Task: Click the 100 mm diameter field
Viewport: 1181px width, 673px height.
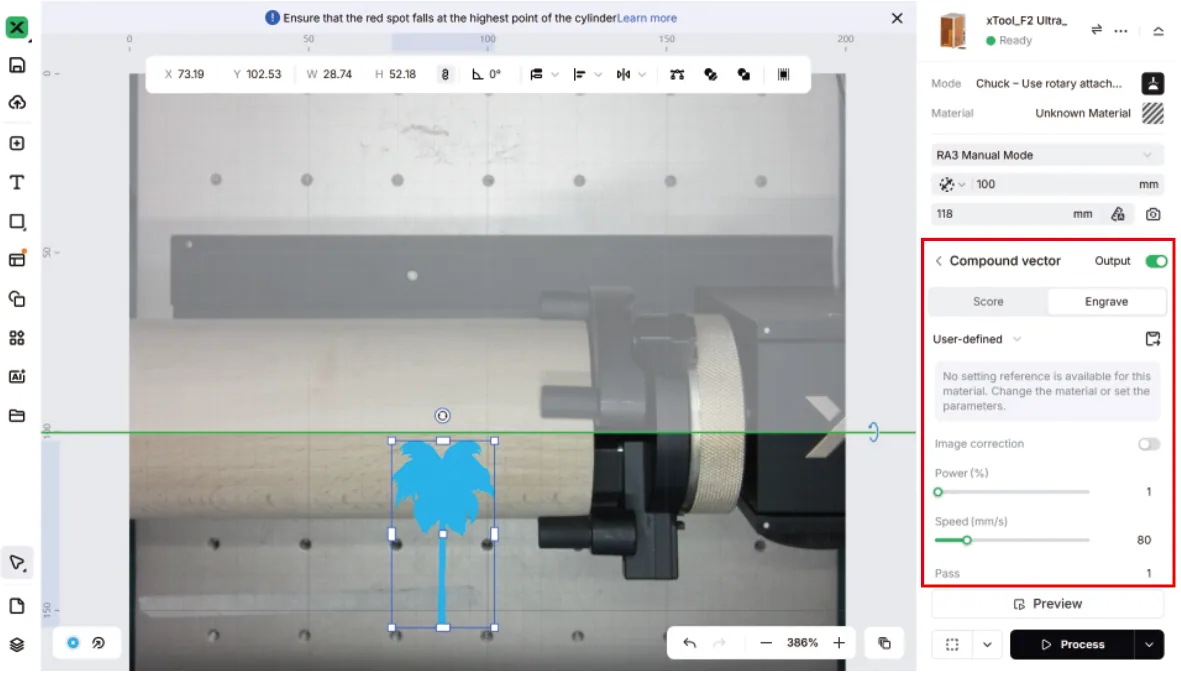Action: coord(1065,184)
